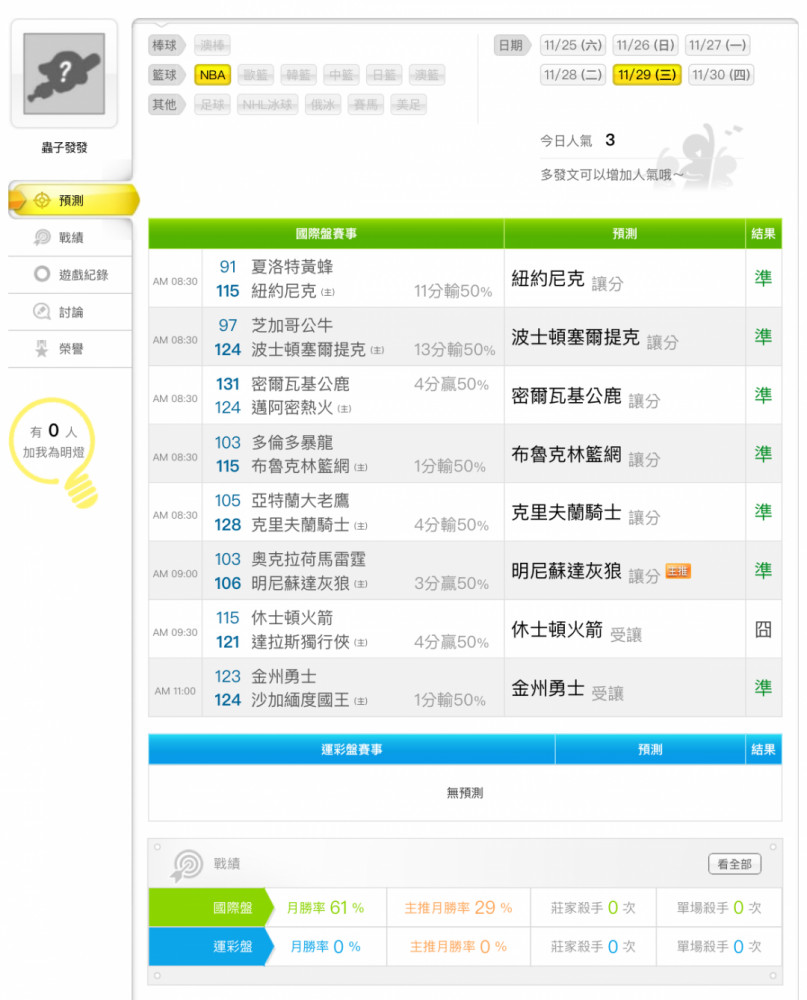Click team name 達拉斯獨行俠
The width and height of the screenshot is (807, 1000).
point(300,642)
